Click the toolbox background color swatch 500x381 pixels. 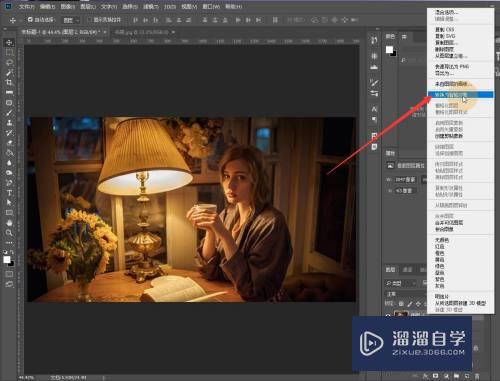(11, 264)
